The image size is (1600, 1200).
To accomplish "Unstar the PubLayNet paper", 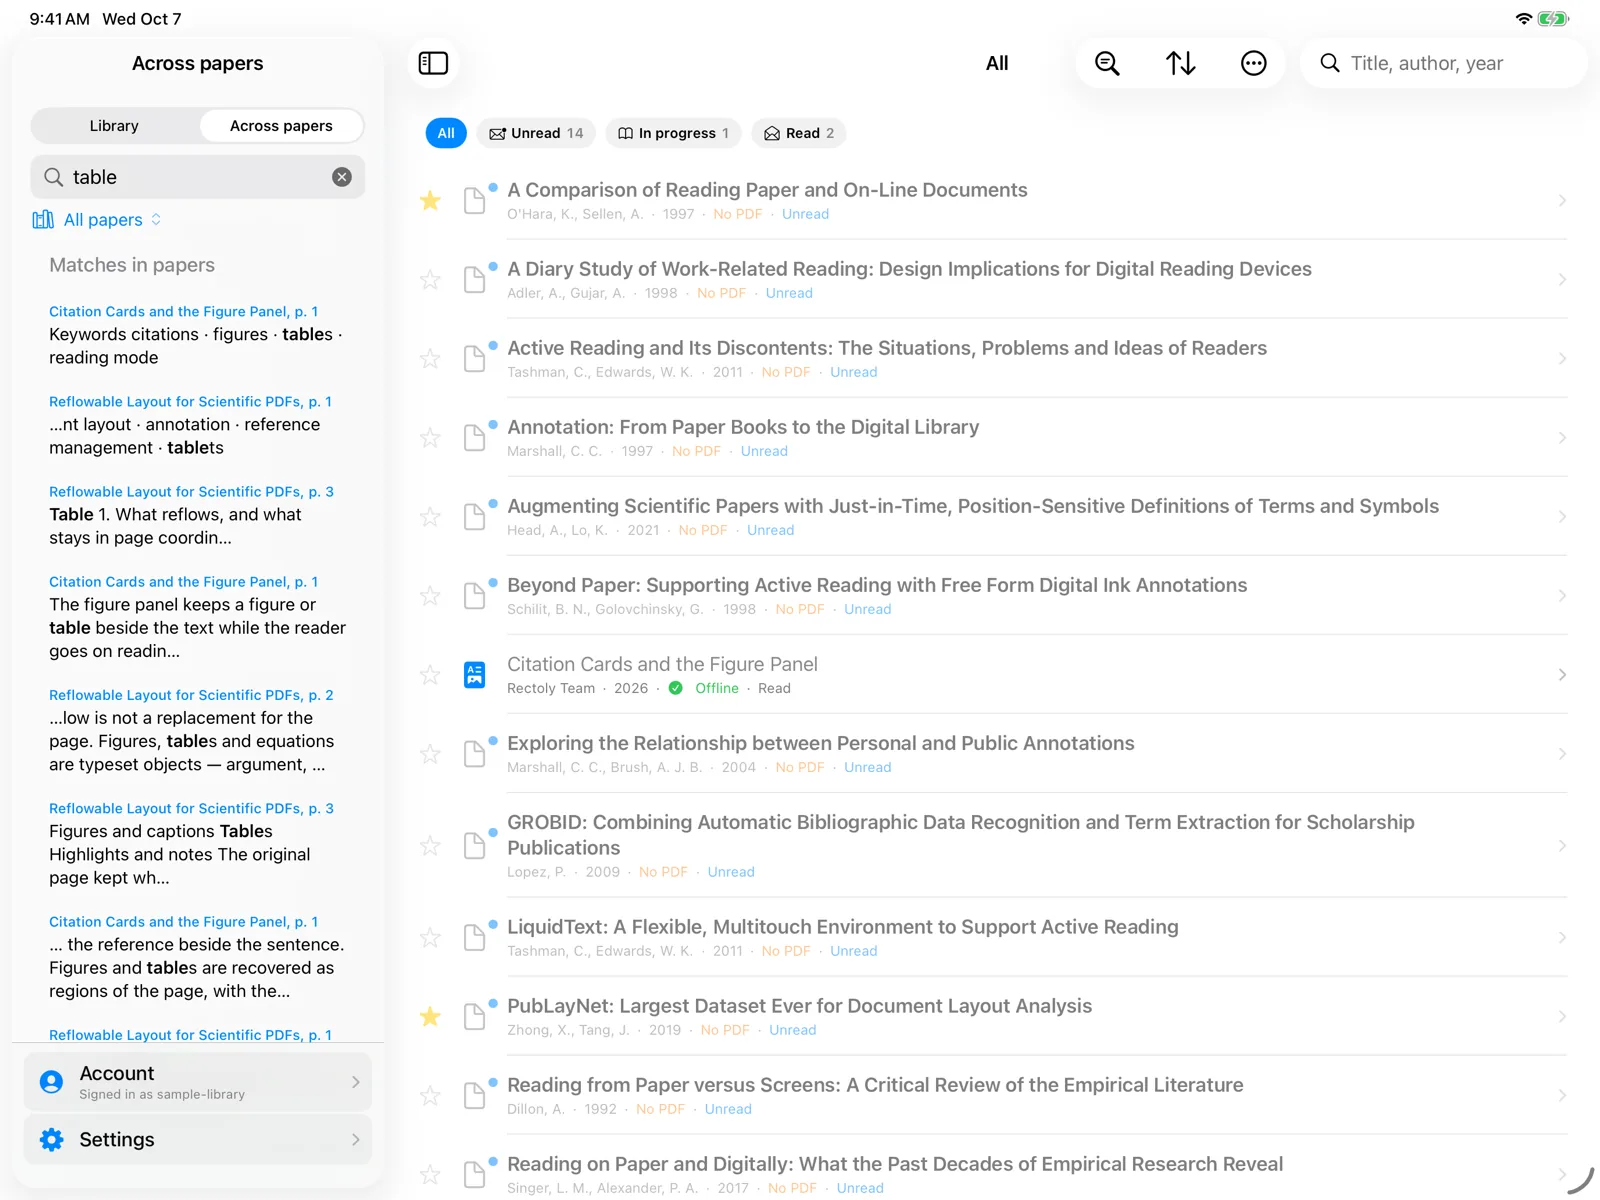I will click(x=430, y=1017).
